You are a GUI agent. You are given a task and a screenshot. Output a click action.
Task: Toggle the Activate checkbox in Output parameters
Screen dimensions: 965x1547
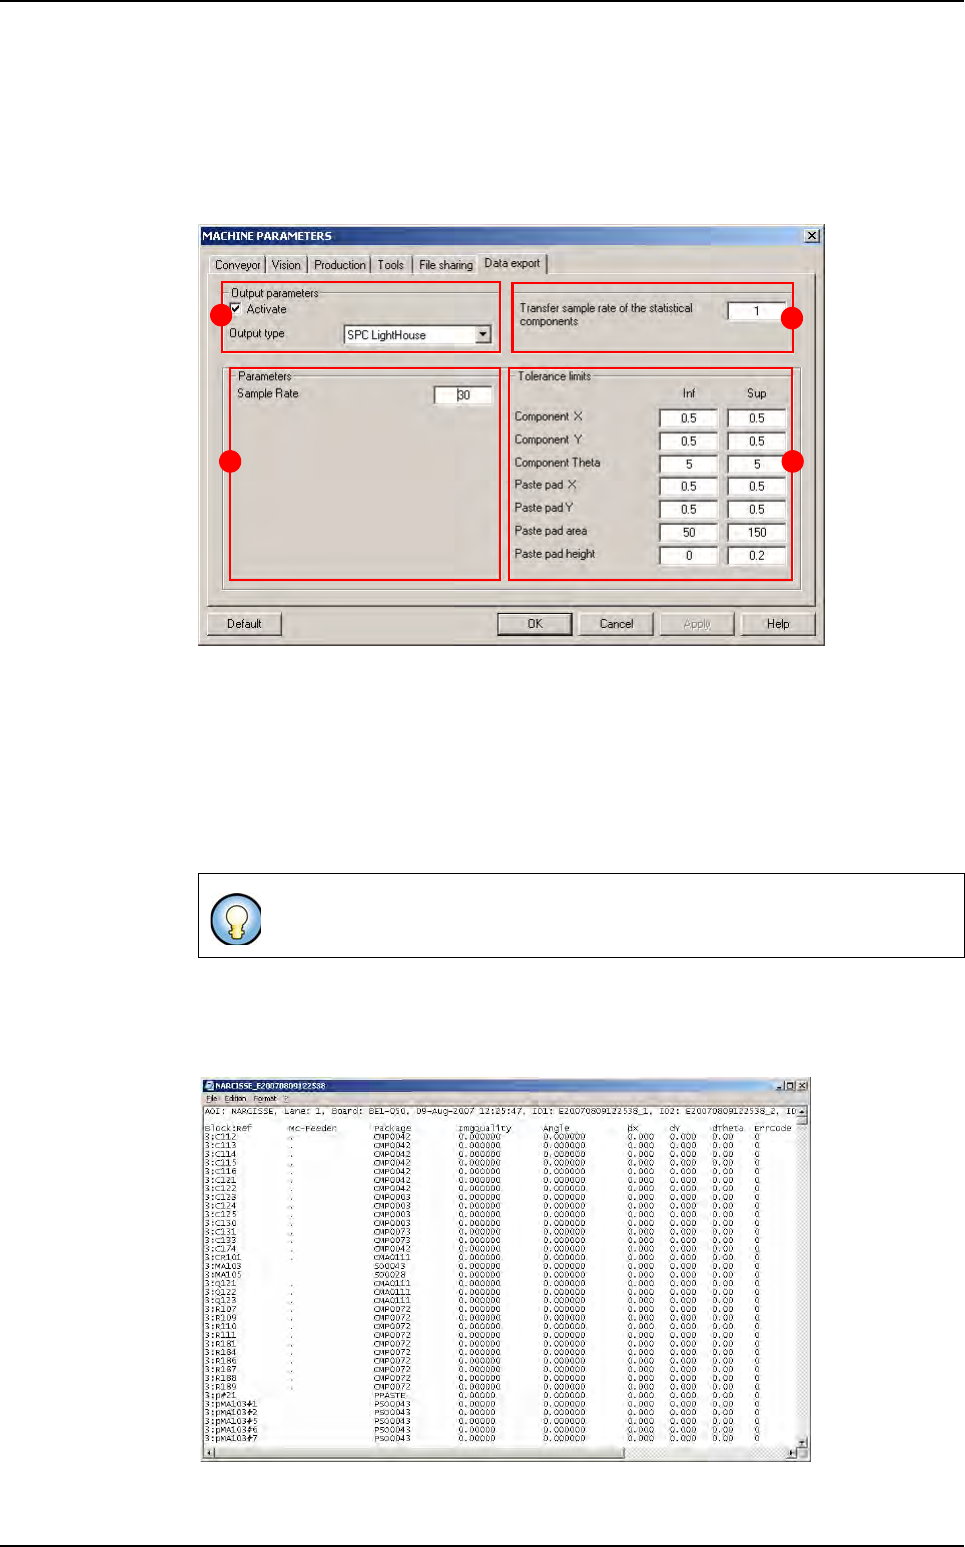pyautogui.click(x=236, y=309)
